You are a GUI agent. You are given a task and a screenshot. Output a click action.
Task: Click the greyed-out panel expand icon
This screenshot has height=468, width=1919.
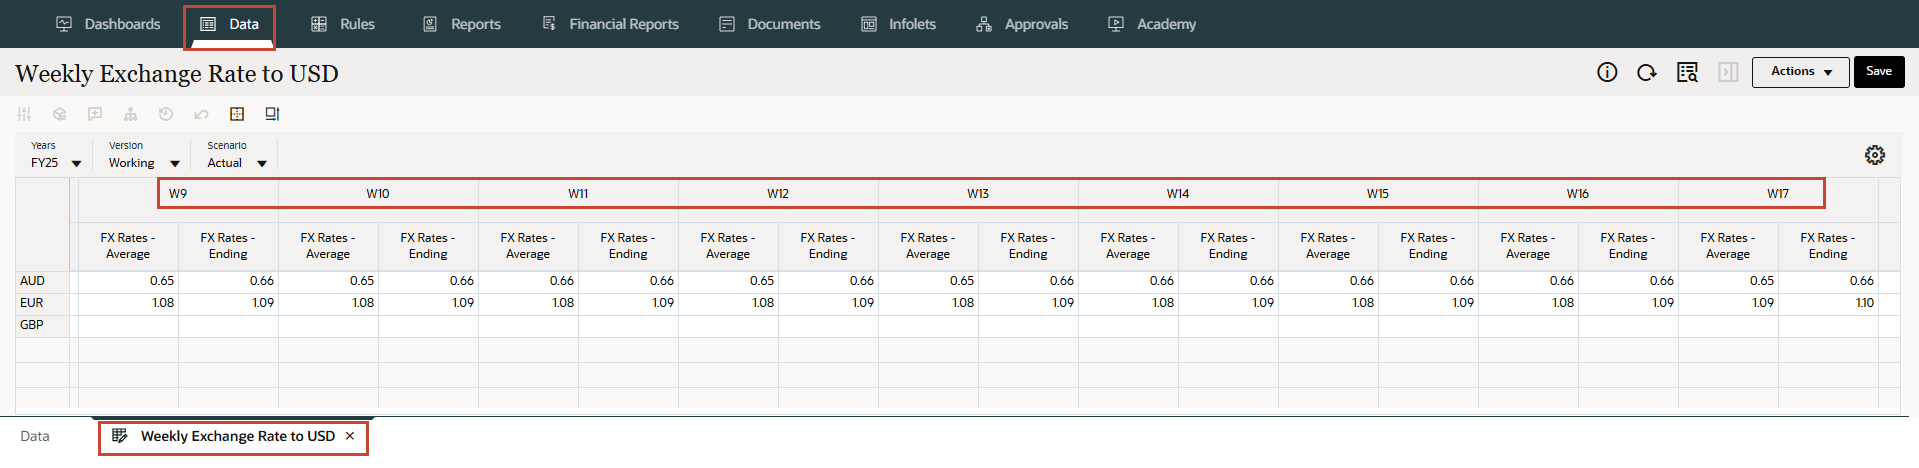point(1728,72)
